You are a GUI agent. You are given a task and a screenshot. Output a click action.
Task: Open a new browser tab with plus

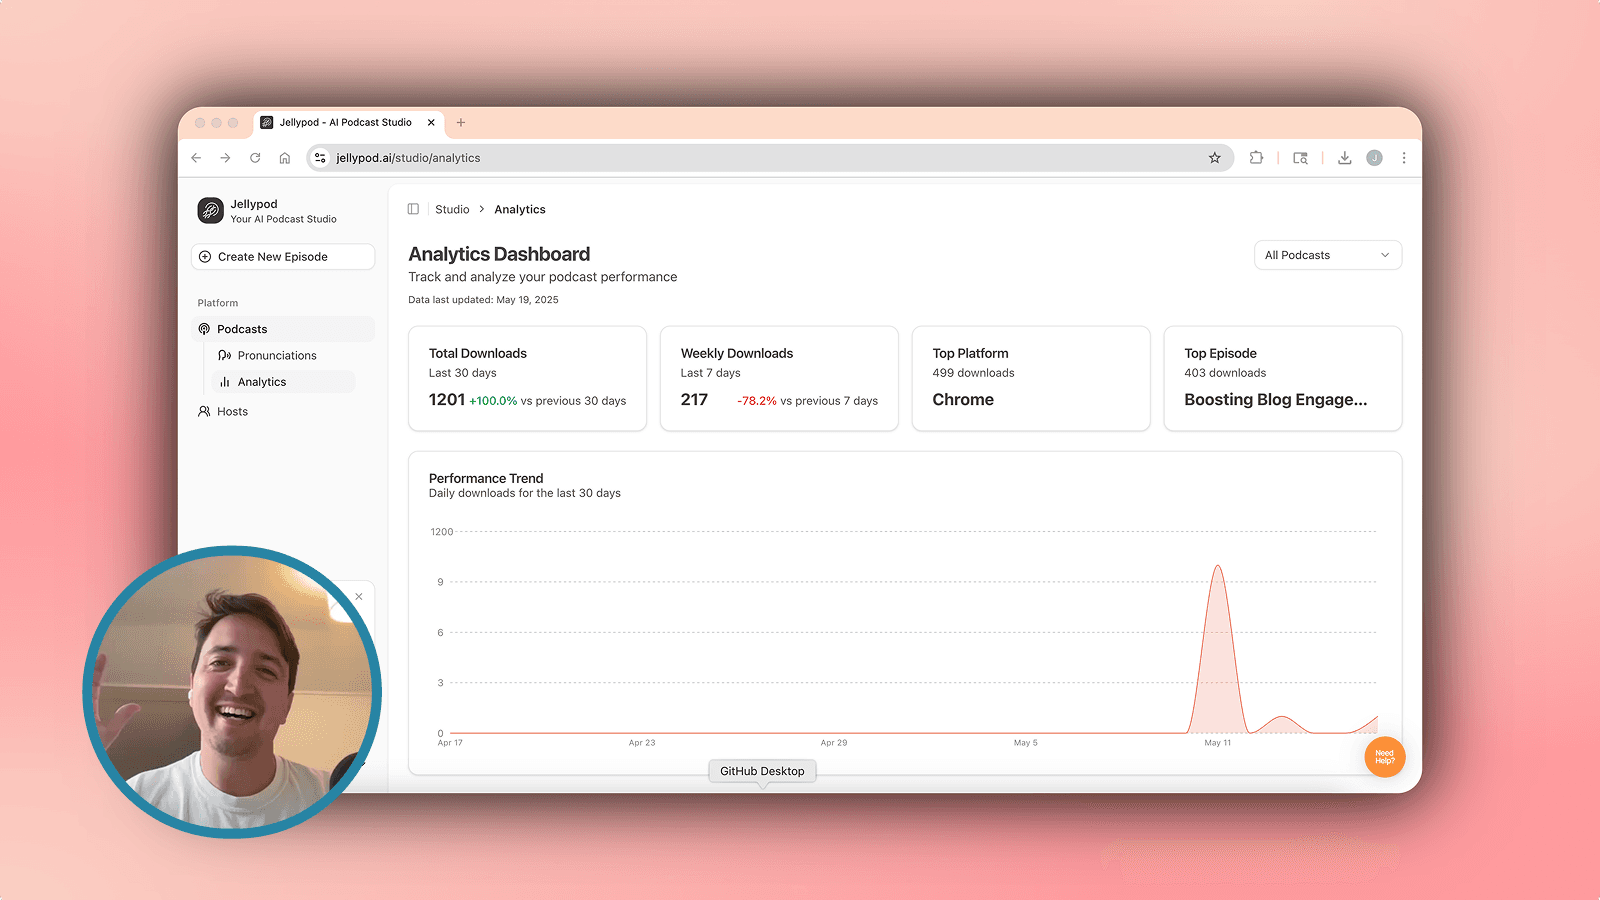pos(461,123)
